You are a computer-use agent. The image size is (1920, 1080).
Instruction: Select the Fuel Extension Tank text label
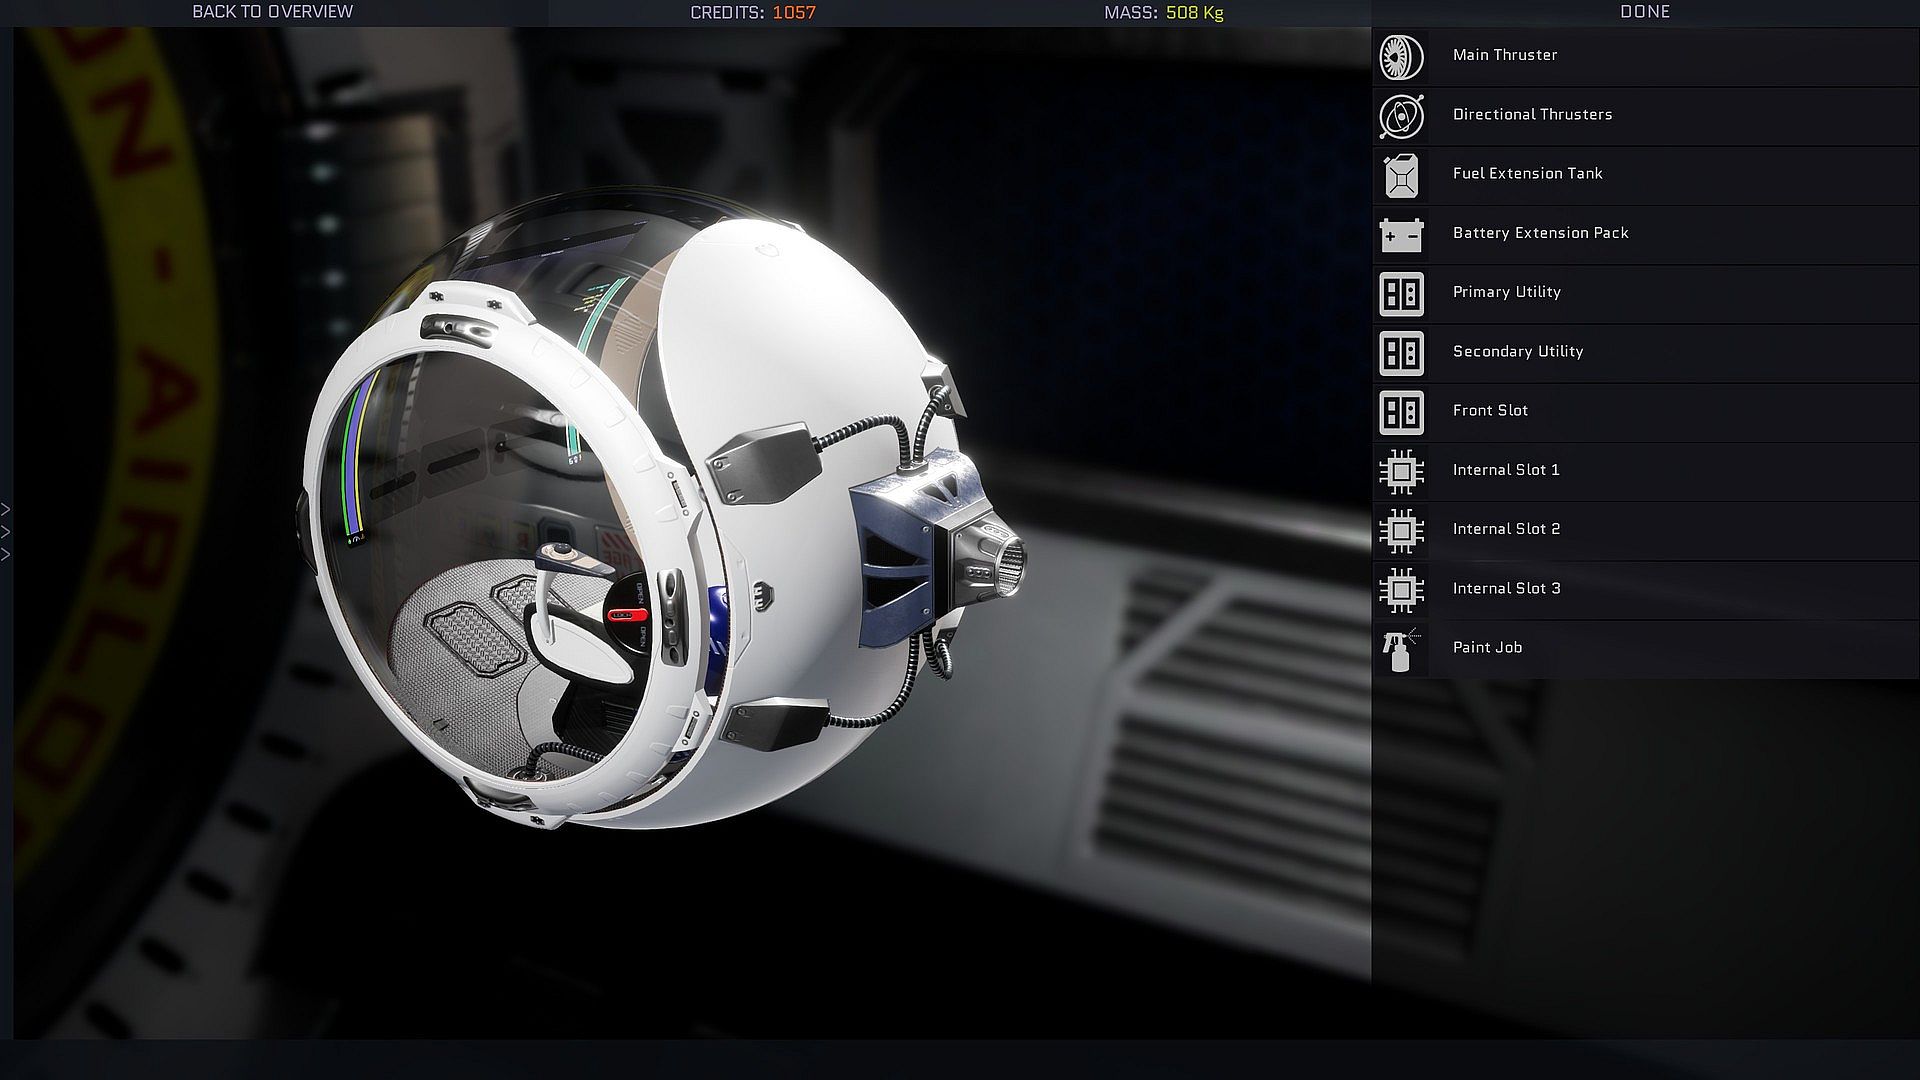[x=1527, y=173]
